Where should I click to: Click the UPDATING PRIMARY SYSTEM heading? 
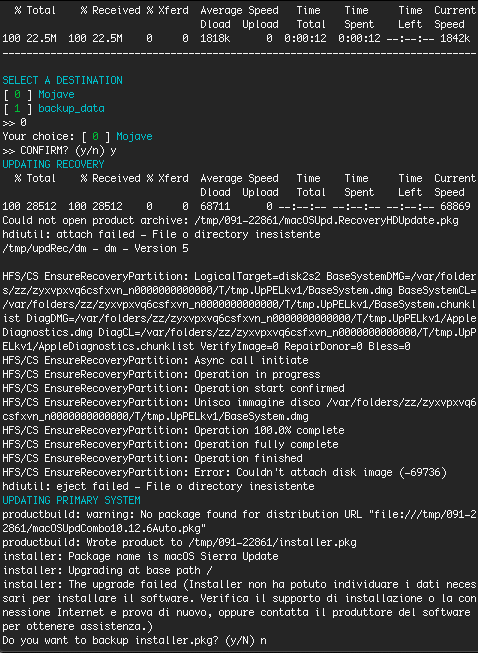pos(72,500)
